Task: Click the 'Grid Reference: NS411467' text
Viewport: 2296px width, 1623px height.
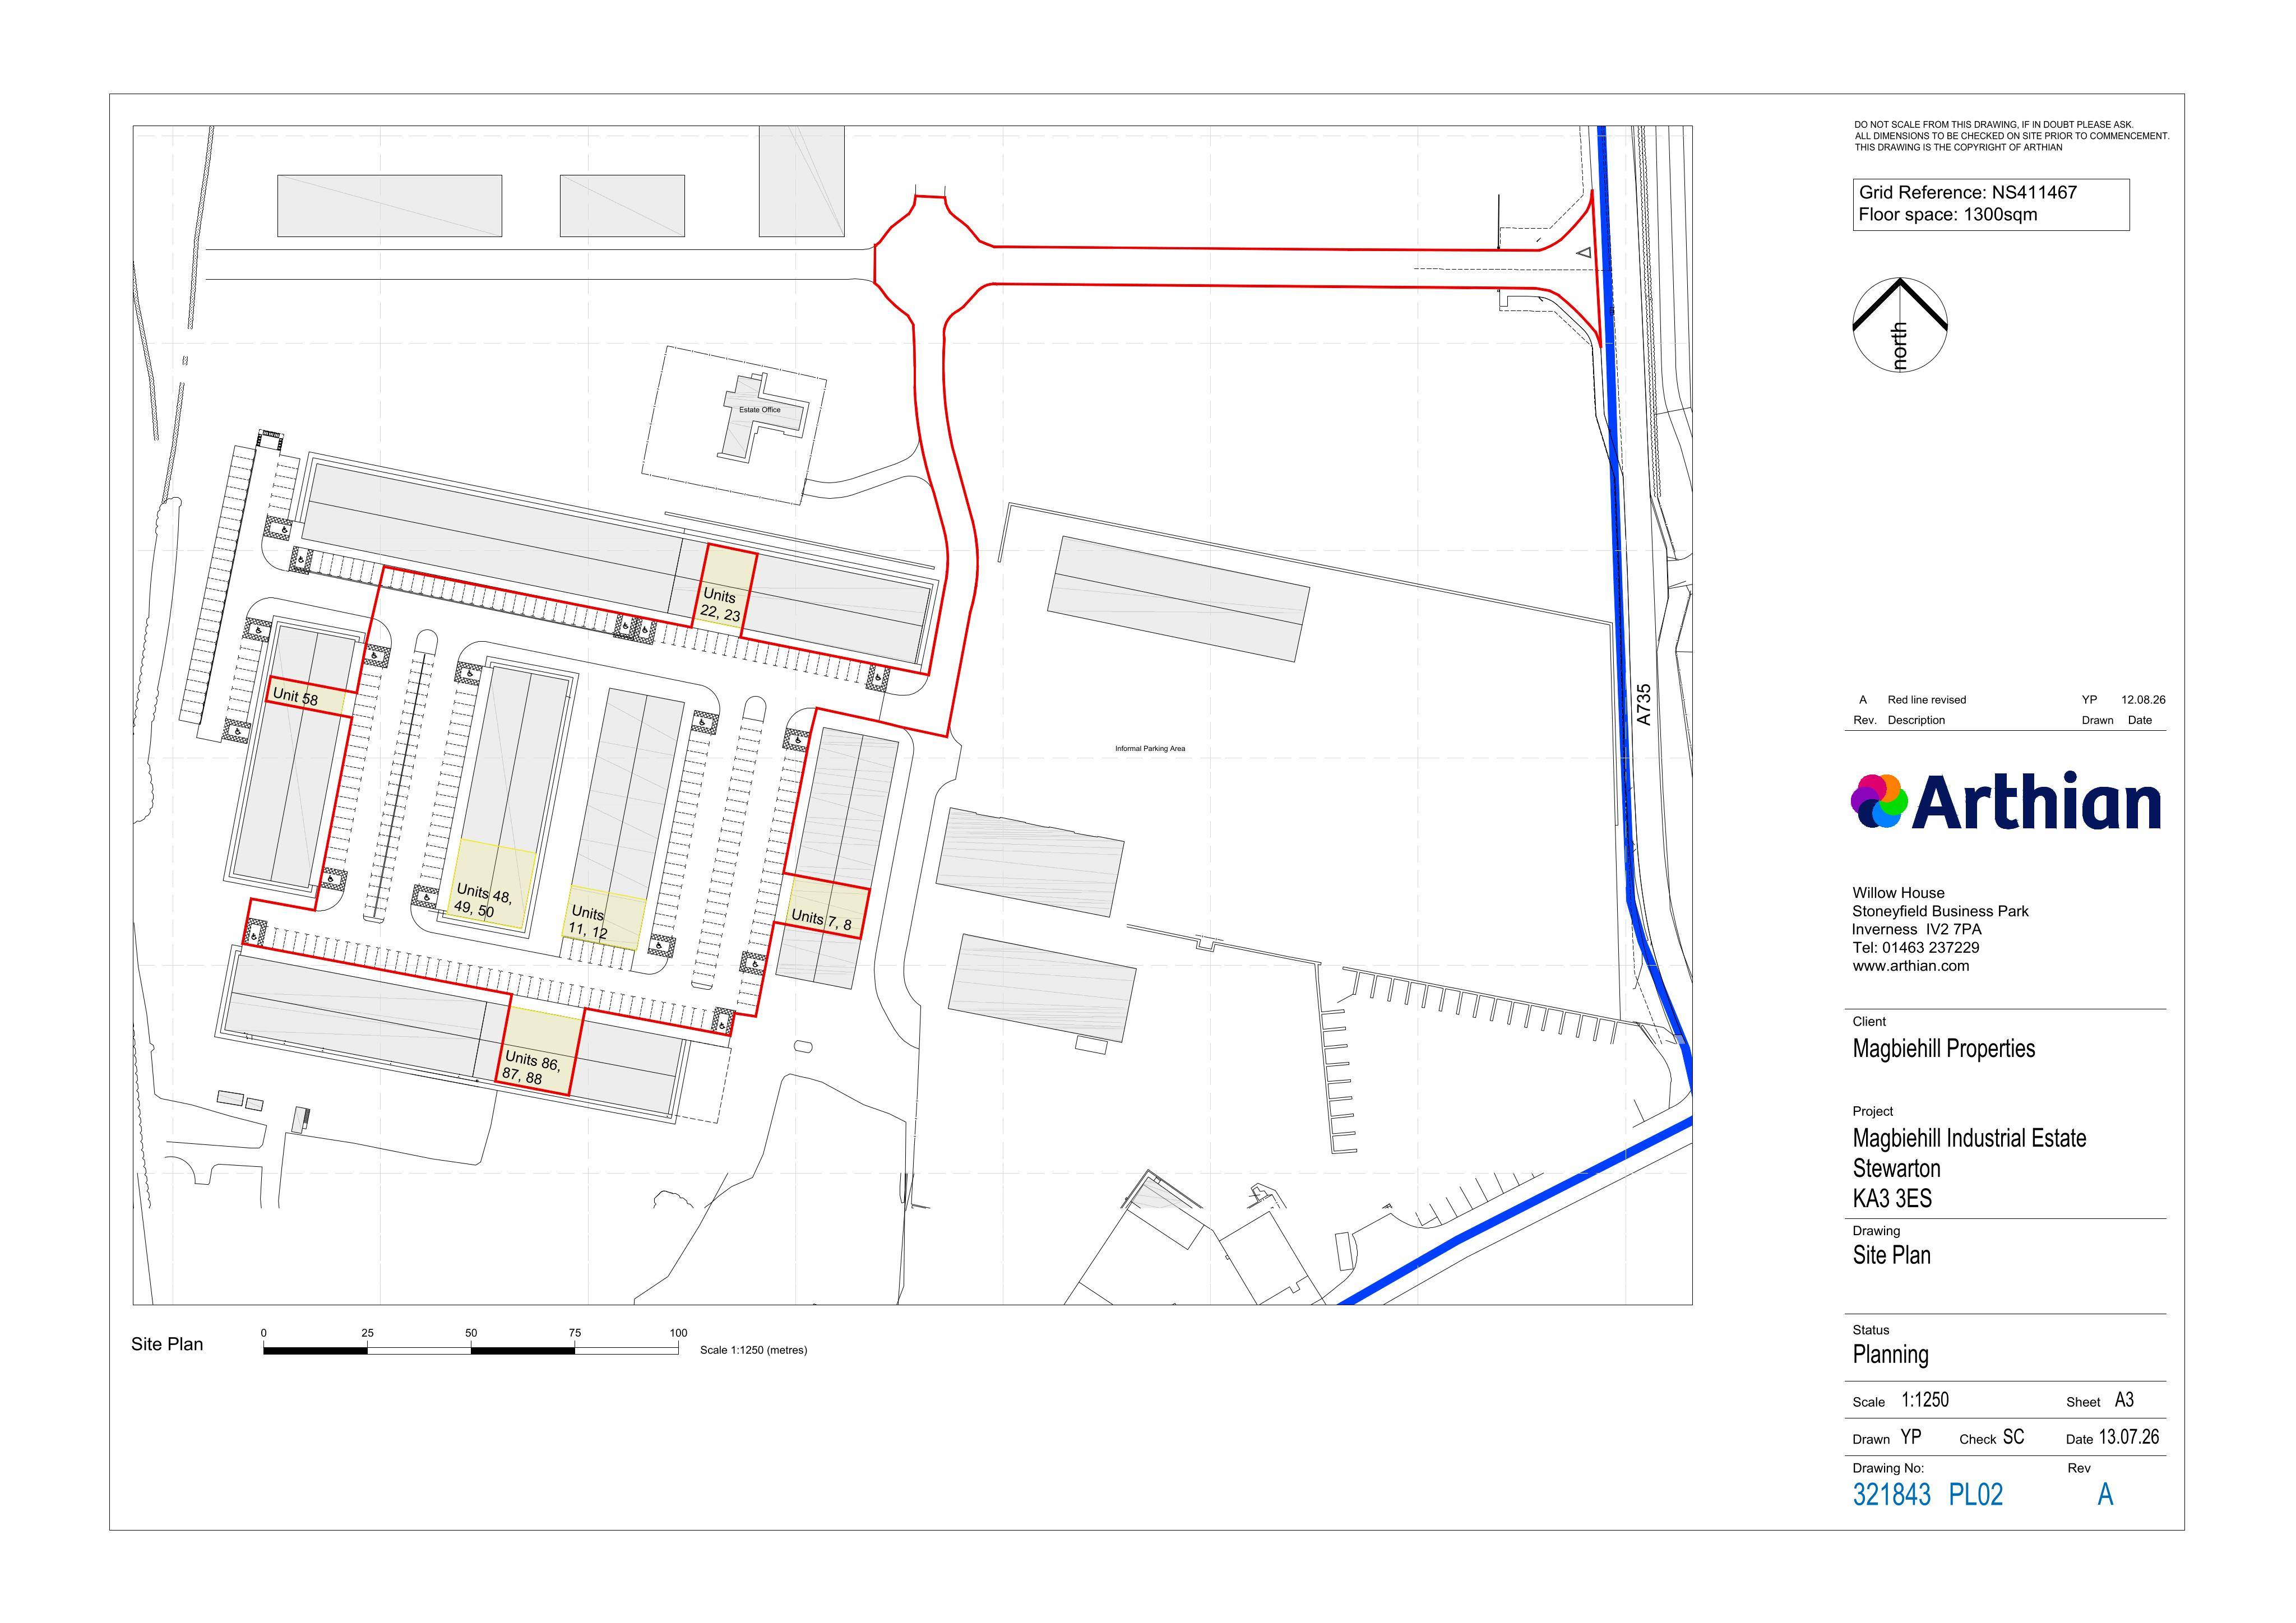Action: (x=1968, y=192)
